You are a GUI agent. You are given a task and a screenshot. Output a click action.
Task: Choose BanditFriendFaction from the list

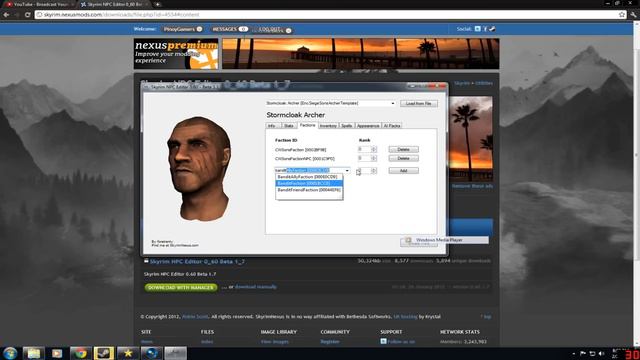(309, 190)
